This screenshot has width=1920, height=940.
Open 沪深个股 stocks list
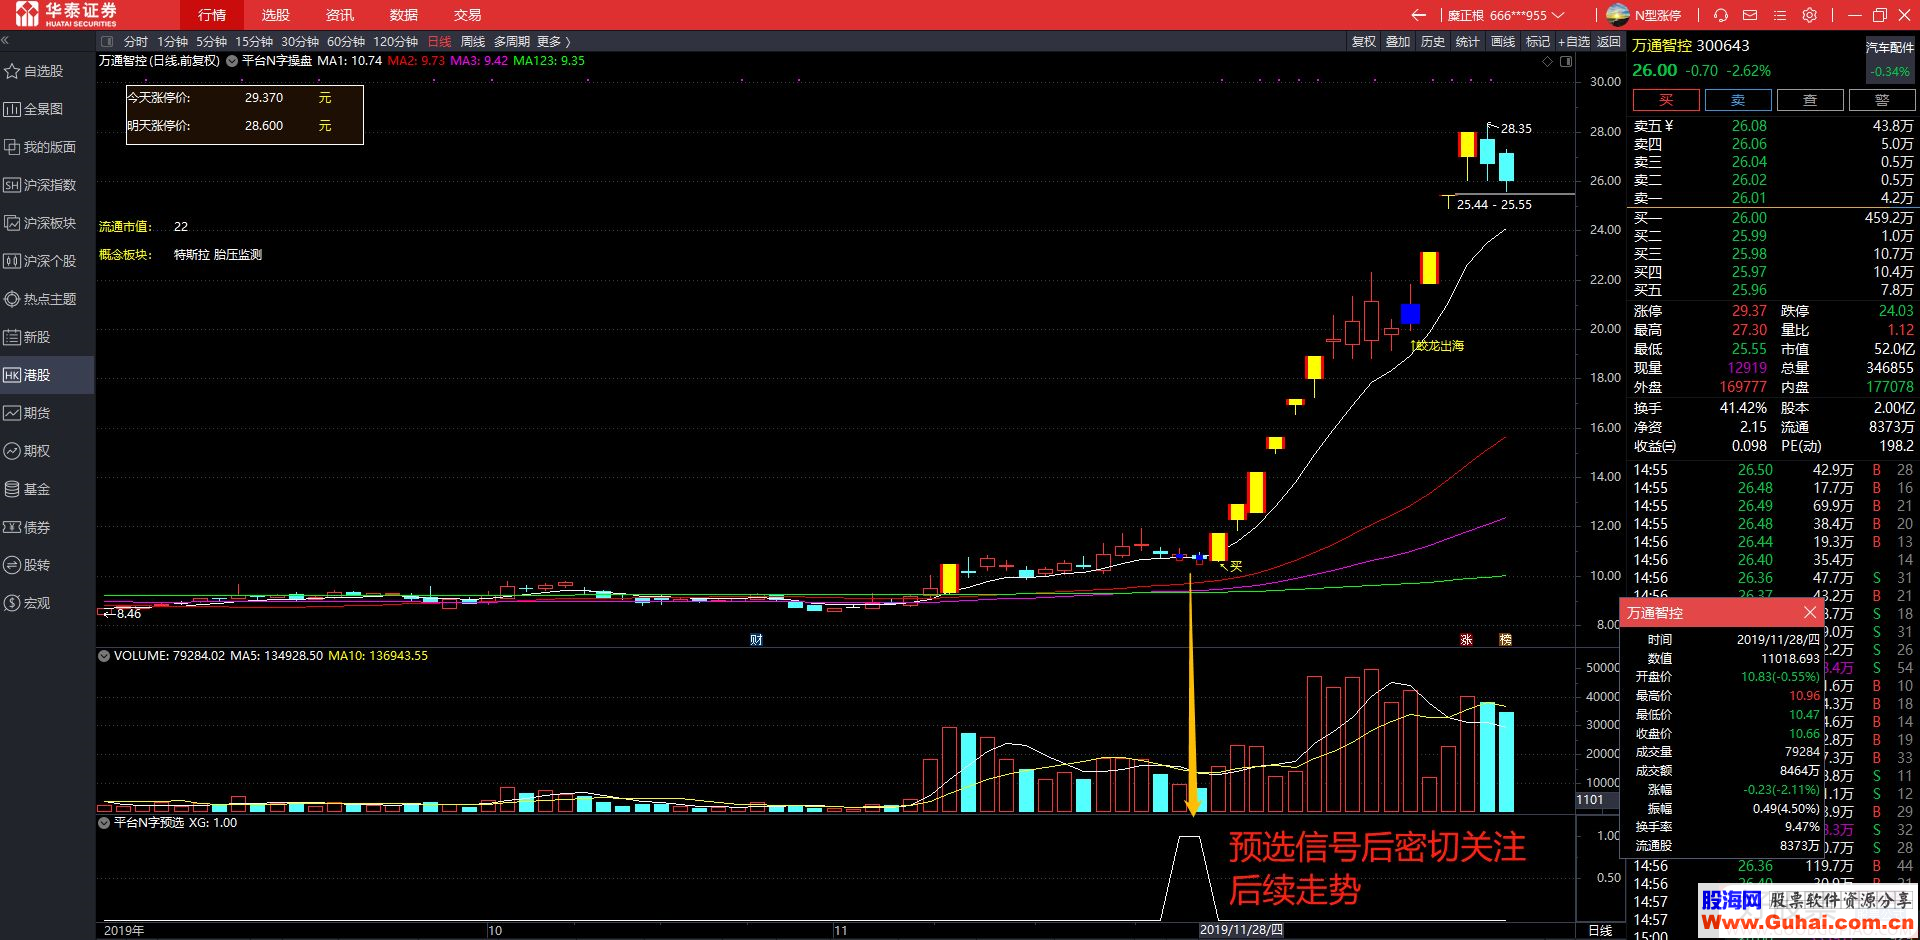[40, 261]
